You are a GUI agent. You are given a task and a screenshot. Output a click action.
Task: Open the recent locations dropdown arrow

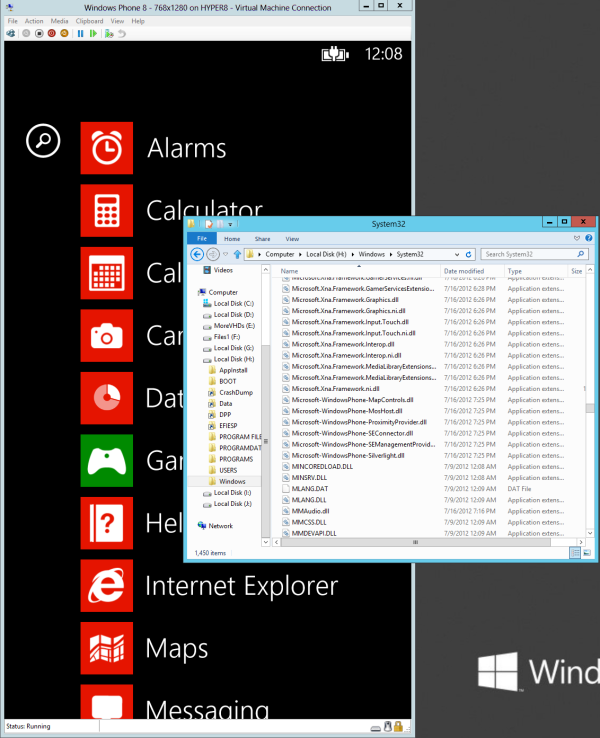(x=225, y=254)
